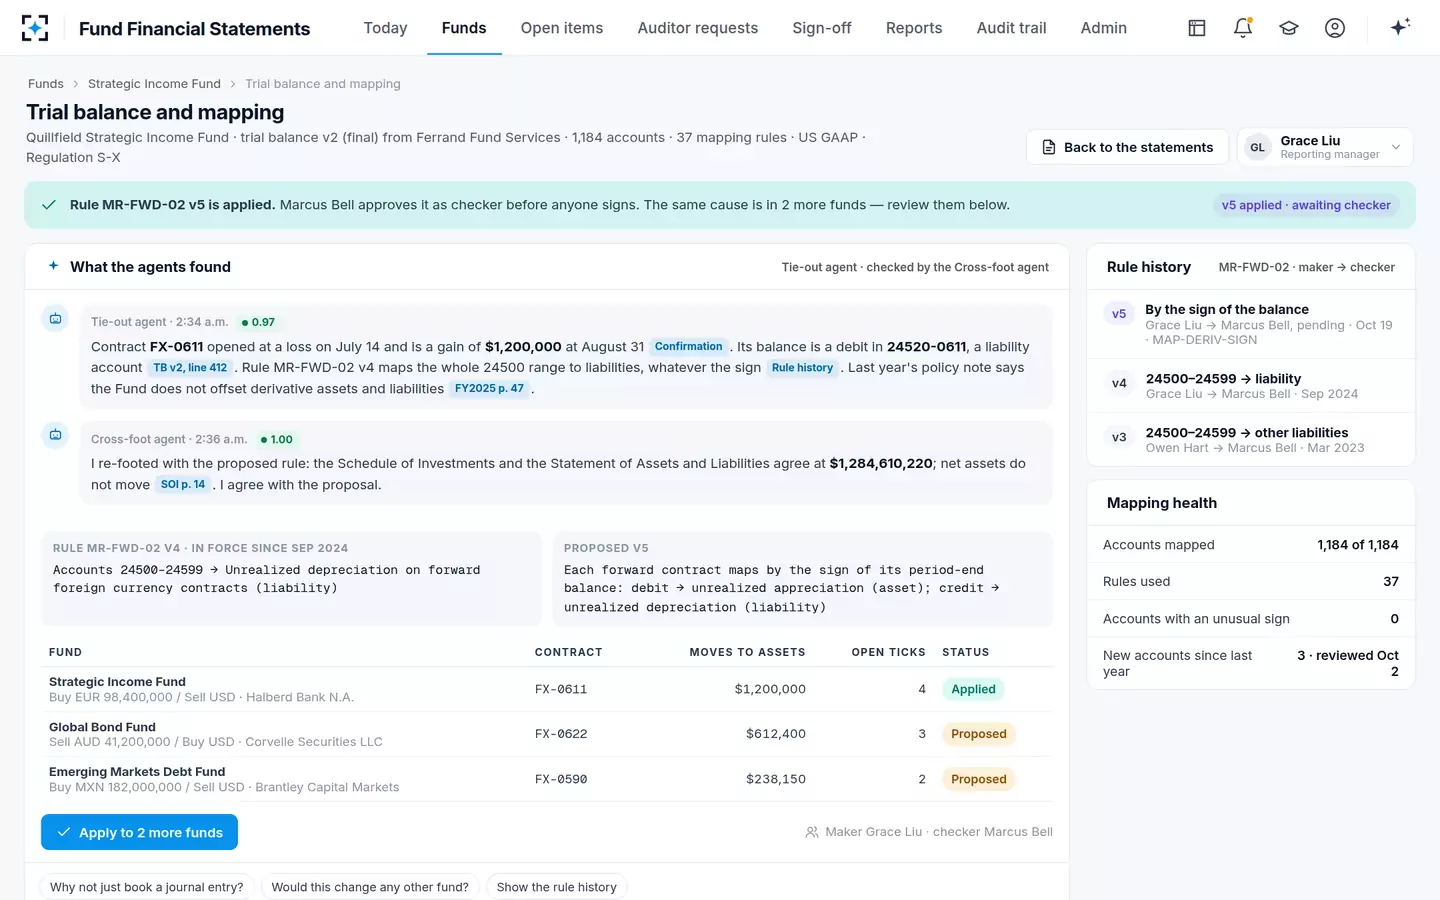Open the FY2025 p. 47 citation
This screenshot has width=1440, height=900.
[x=489, y=389]
